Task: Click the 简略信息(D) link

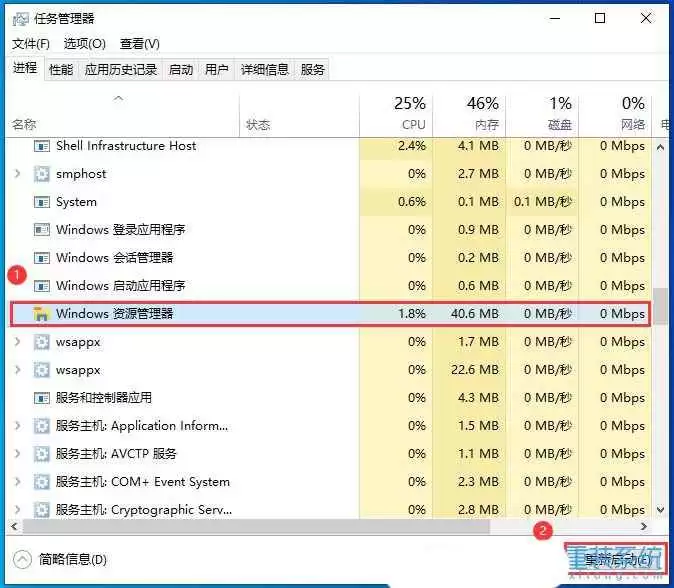Action: tap(73, 560)
